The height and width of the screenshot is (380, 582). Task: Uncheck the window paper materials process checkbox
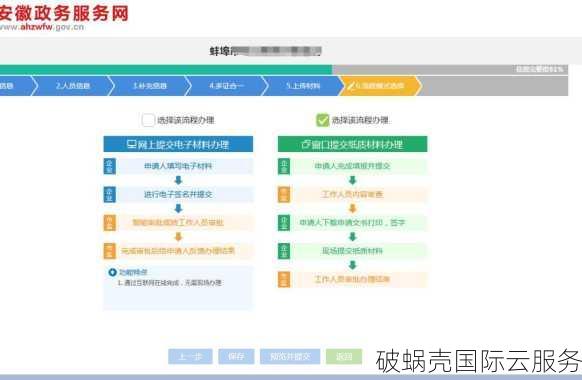(322, 120)
